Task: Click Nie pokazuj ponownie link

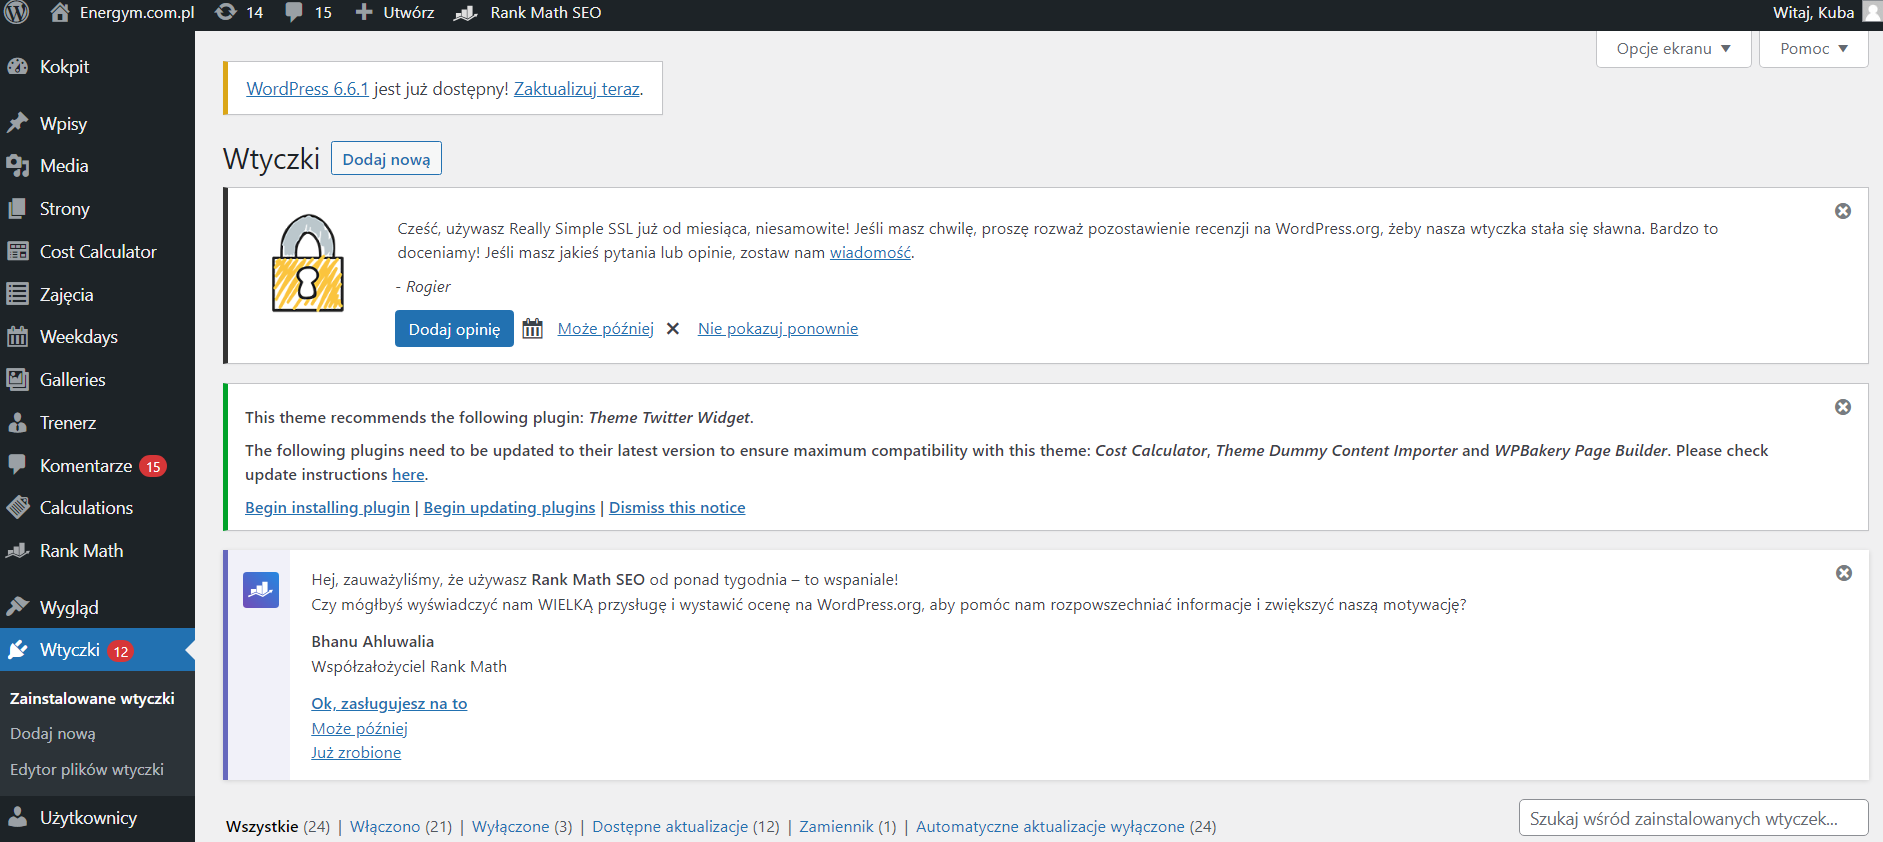Action: [x=778, y=329]
